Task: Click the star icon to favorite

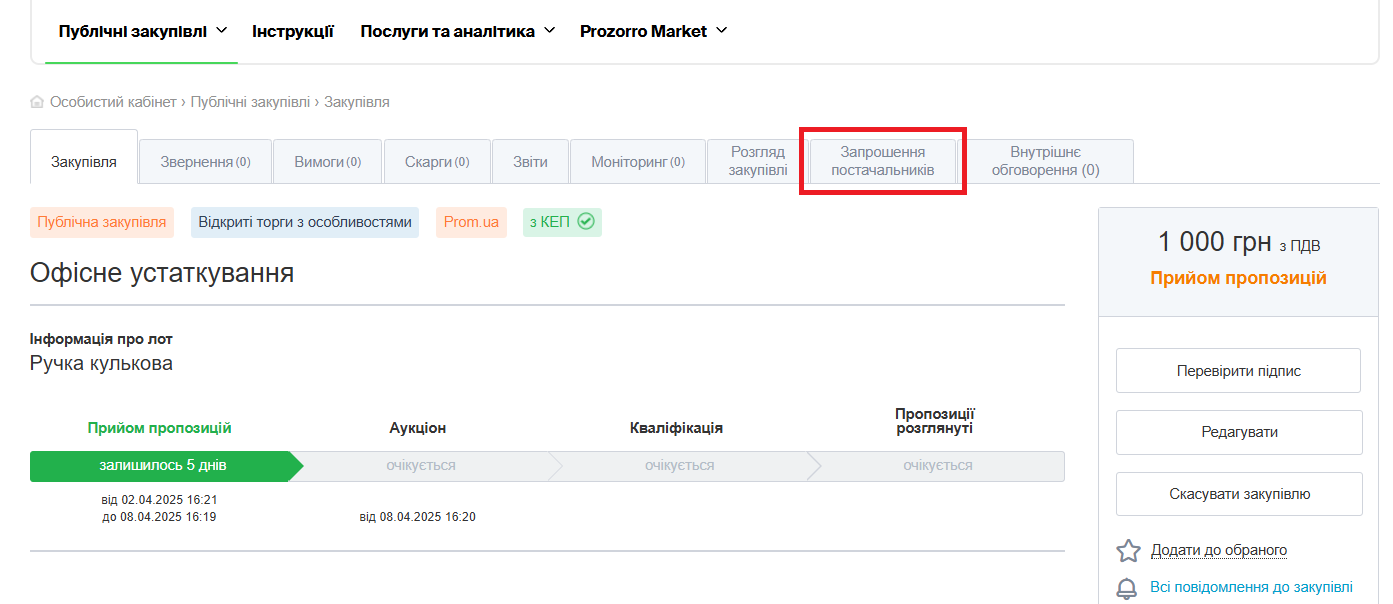Action: click(1128, 551)
